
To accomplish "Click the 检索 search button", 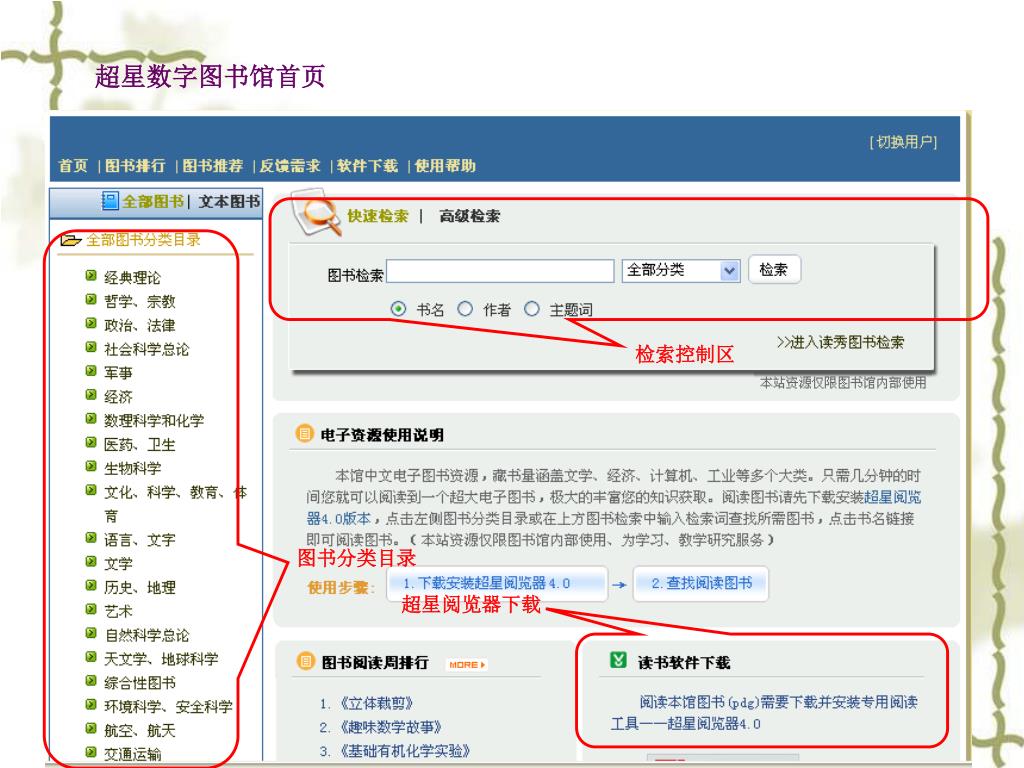I will click(x=774, y=270).
